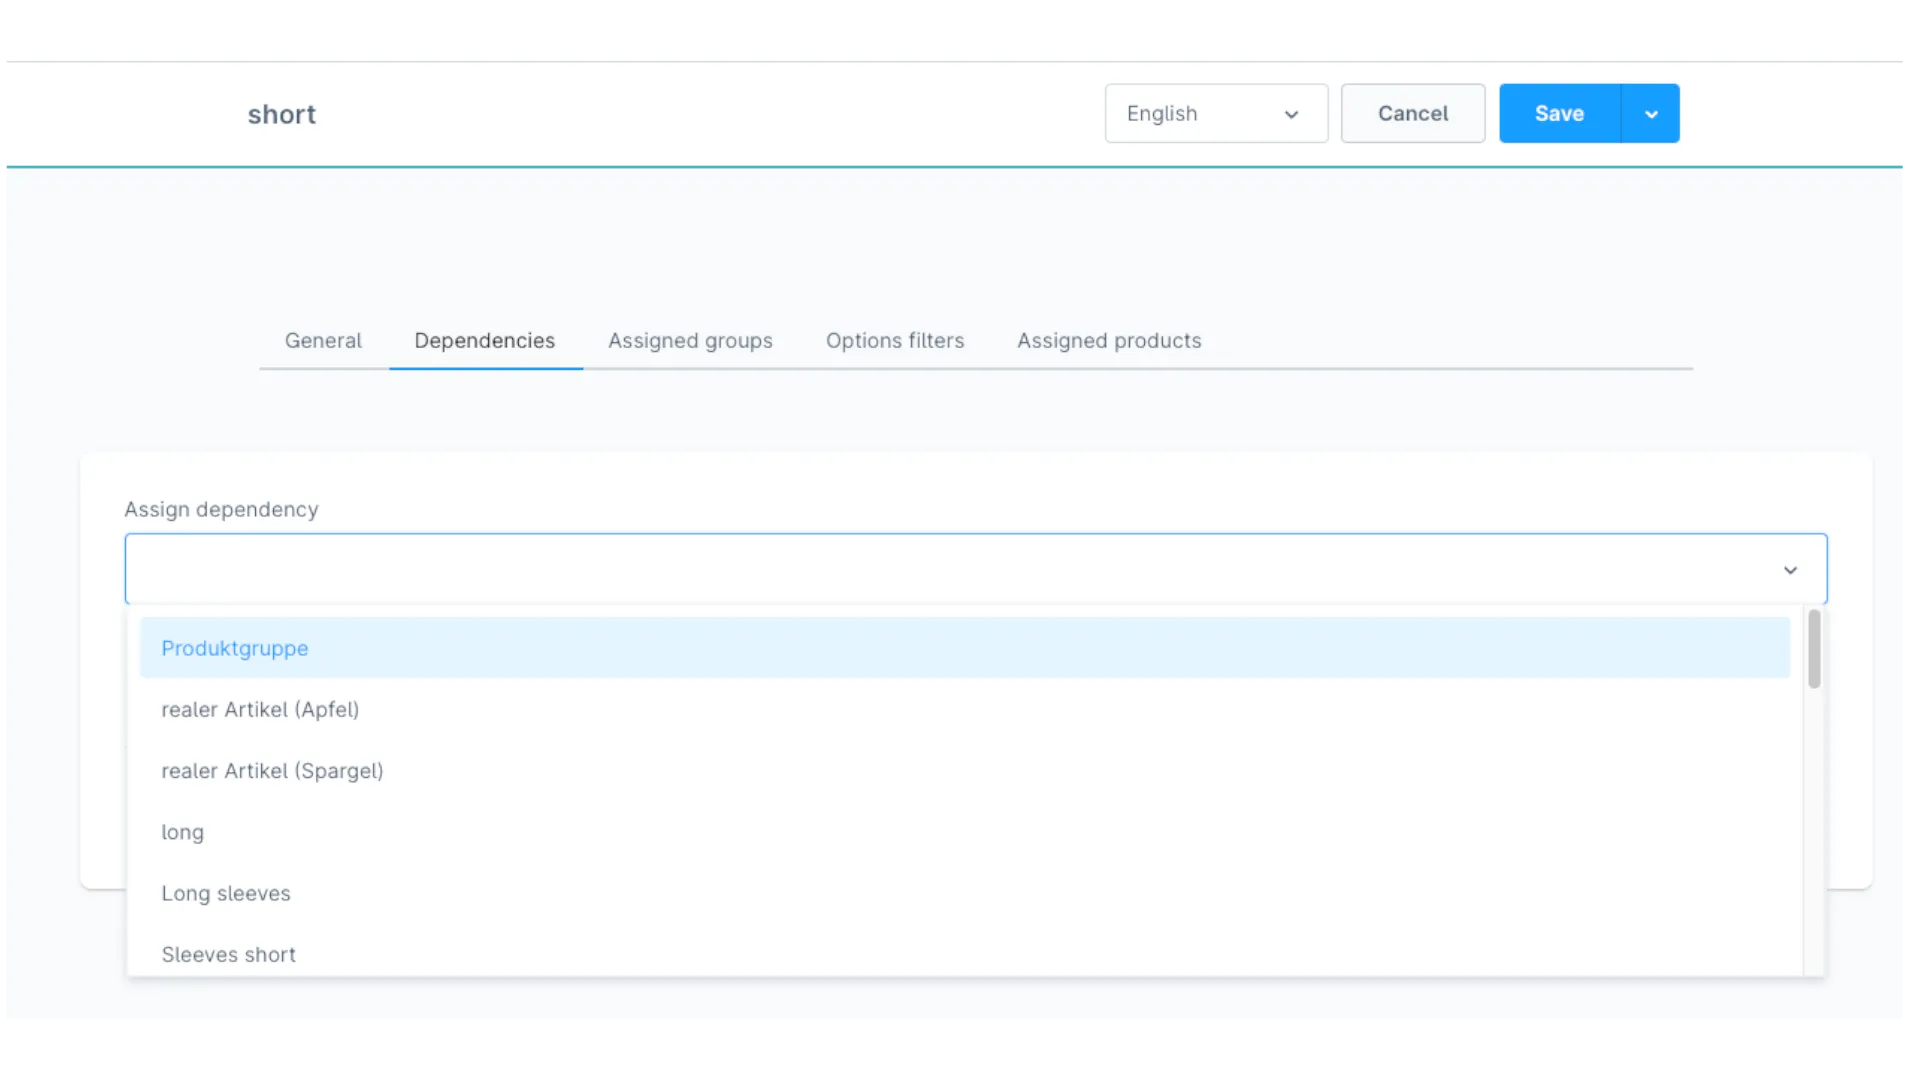The width and height of the screenshot is (1920, 1080).
Task: Choose realer Artikel (Spargel) from the list
Action: [x=272, y=771]
